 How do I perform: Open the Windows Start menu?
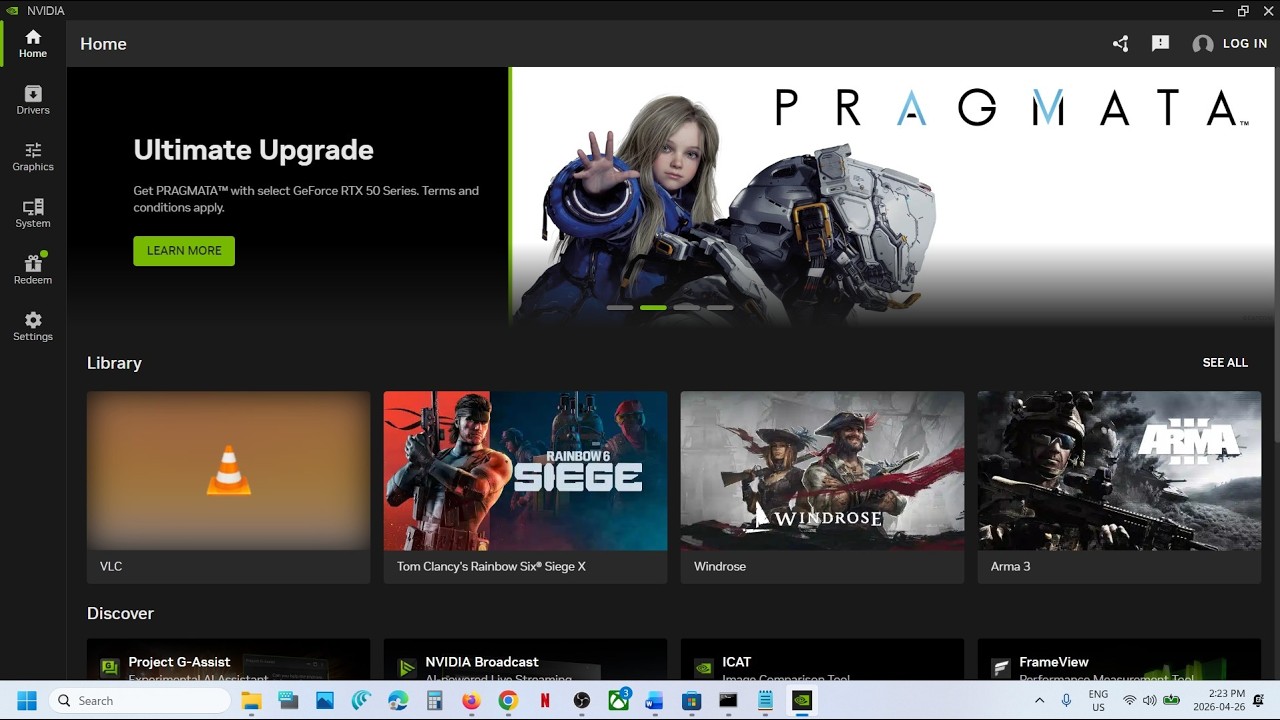coord(27,701)
